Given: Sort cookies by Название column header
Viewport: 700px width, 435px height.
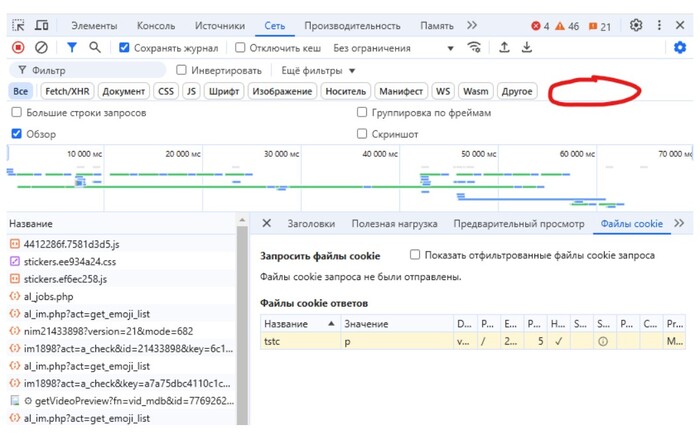Looking at the screenshot, I should 300,324.
